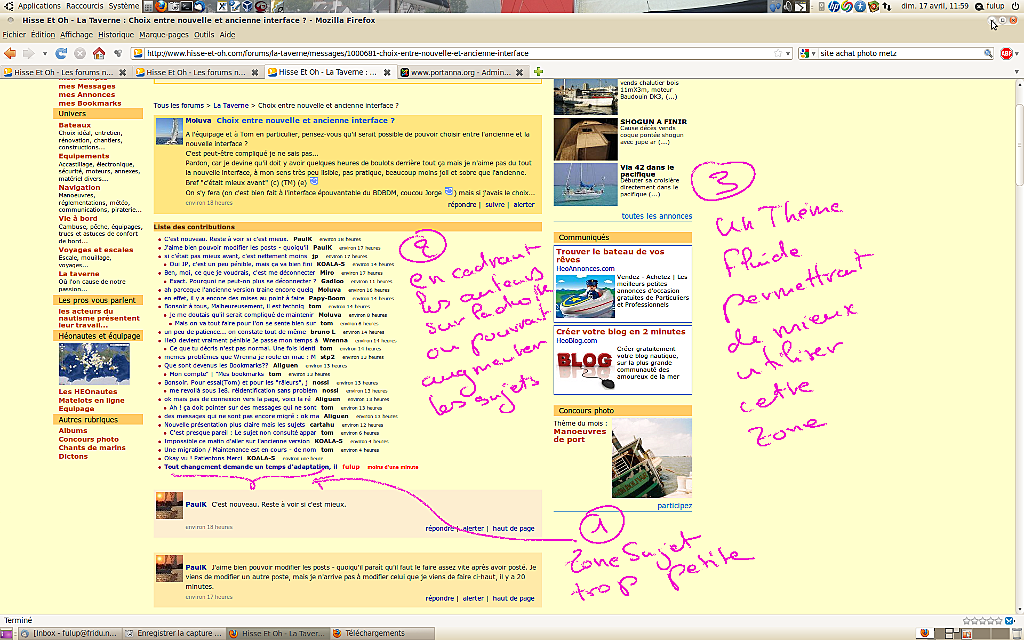Click the 'La Taverne' breadcrumb link
The width and height of the screenshot is (1024, 640).
[231, 105]
